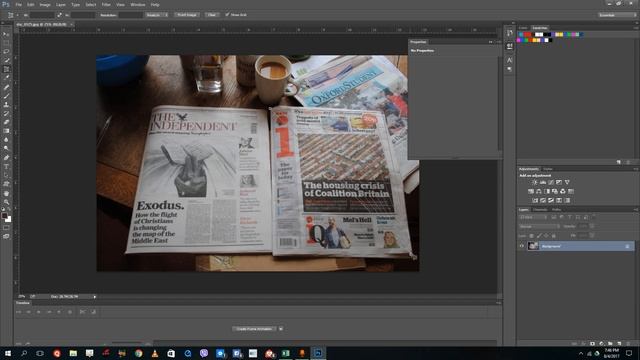Click the Clear button
This screenshot has width=640, height=360.
(x=211, y=15)
